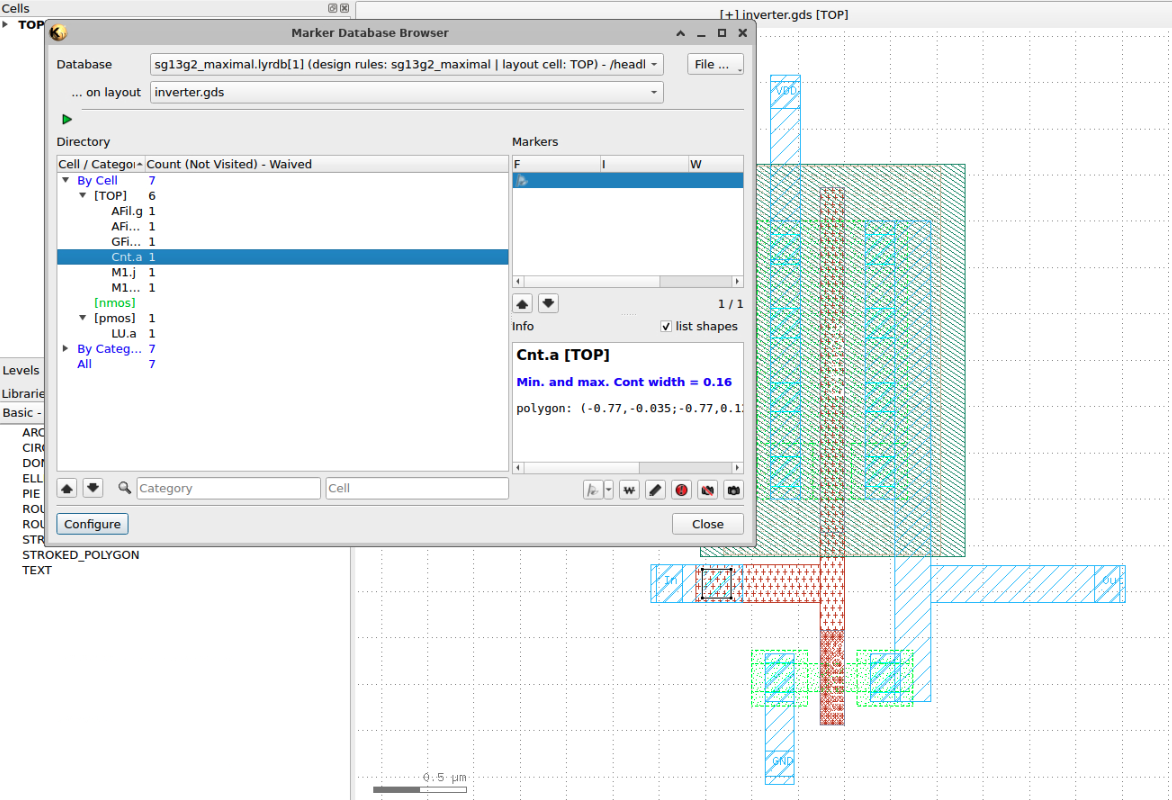Go to previous marker with up arrow
1172x800 pixels.
pos(522,304)
